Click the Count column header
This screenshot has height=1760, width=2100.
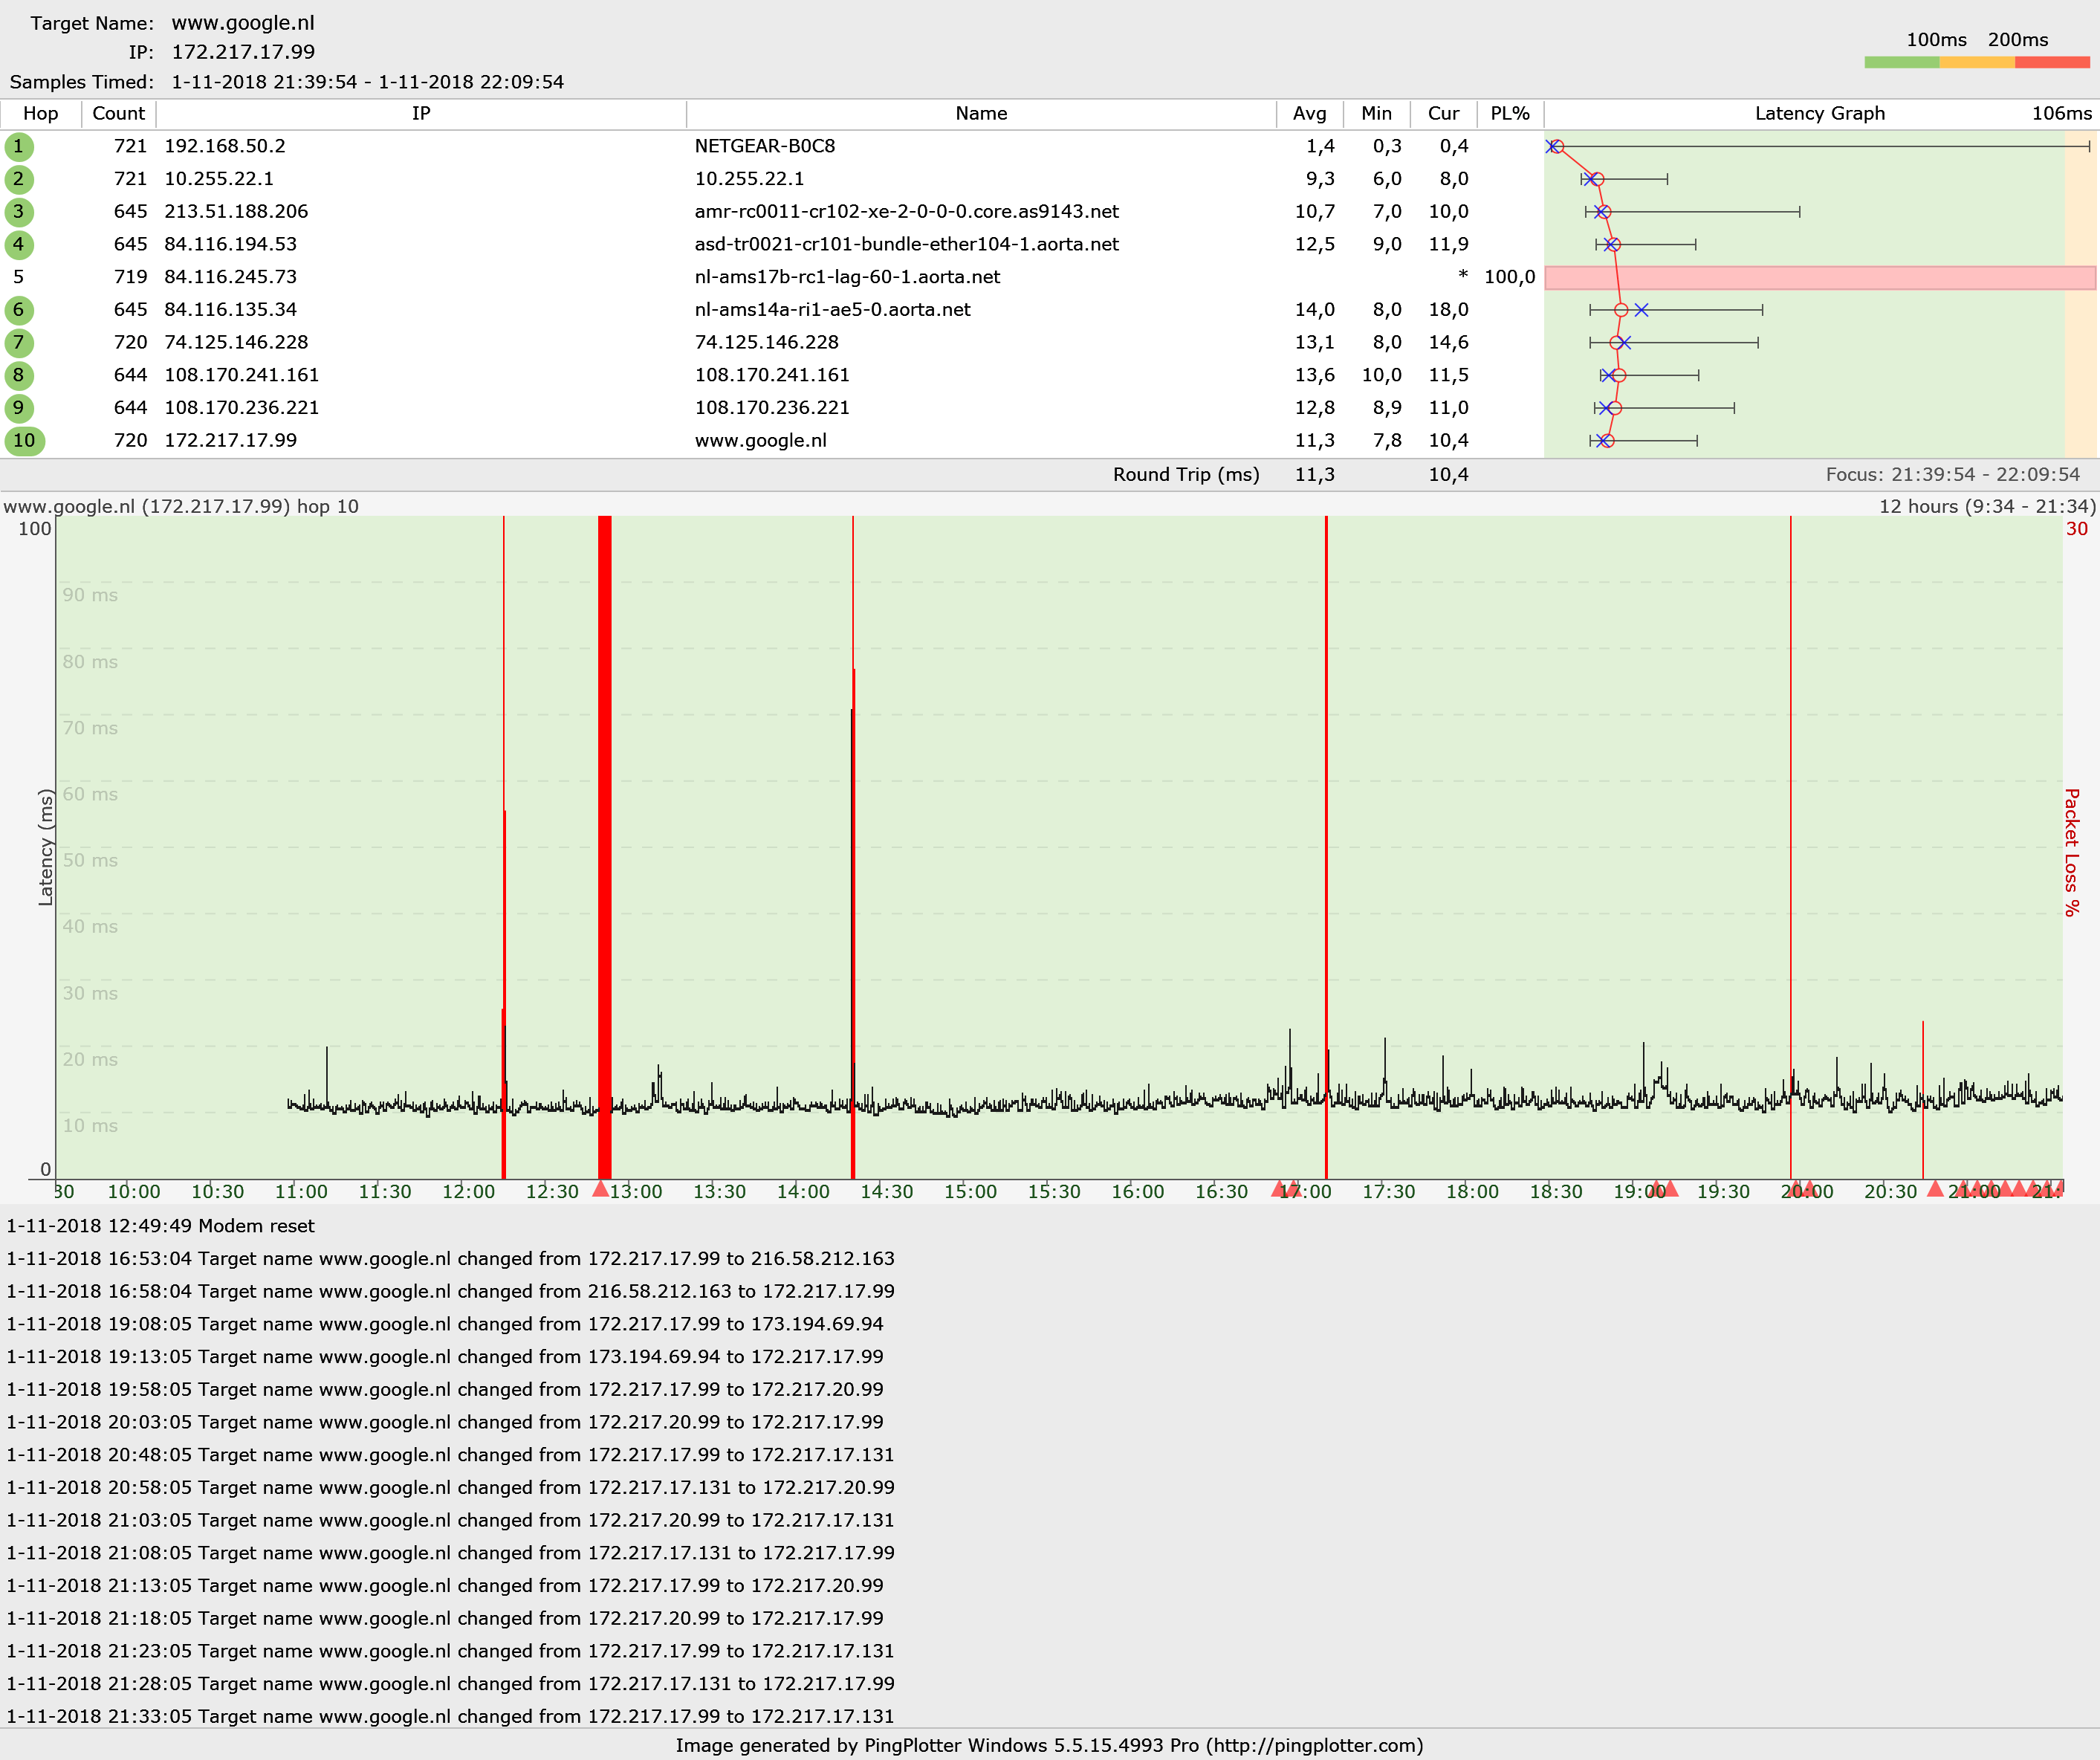[118, 114]
